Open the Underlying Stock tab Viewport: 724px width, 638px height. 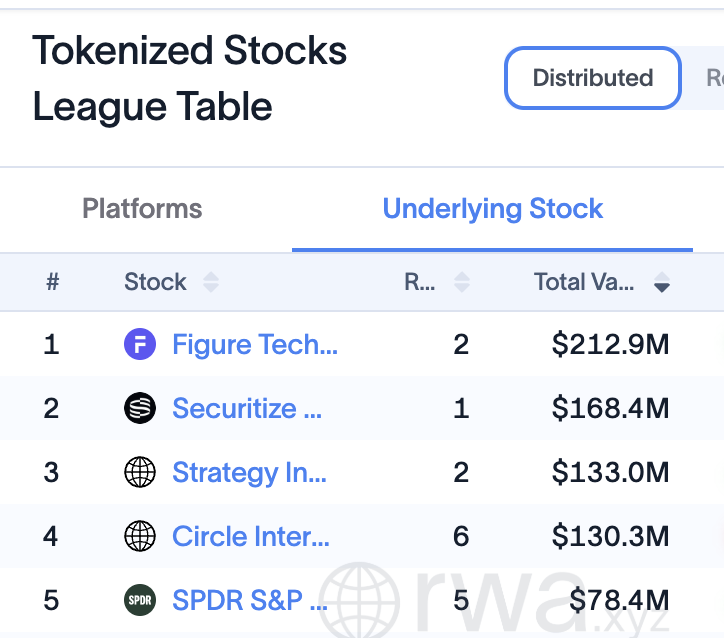tap(493, 209)
